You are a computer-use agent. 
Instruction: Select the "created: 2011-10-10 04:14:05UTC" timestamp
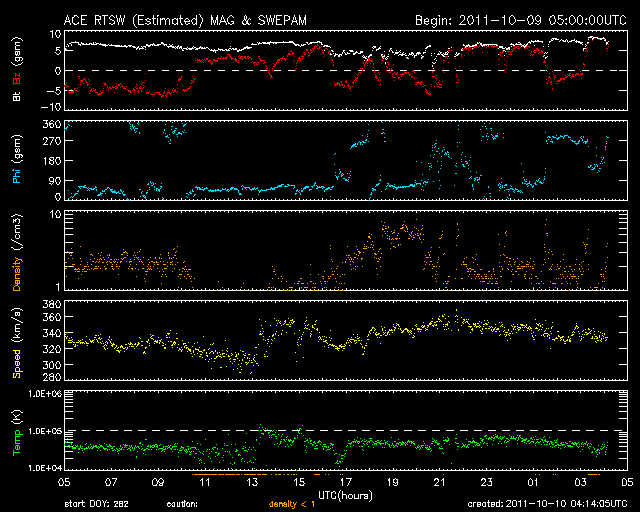(x=547, y=504)
